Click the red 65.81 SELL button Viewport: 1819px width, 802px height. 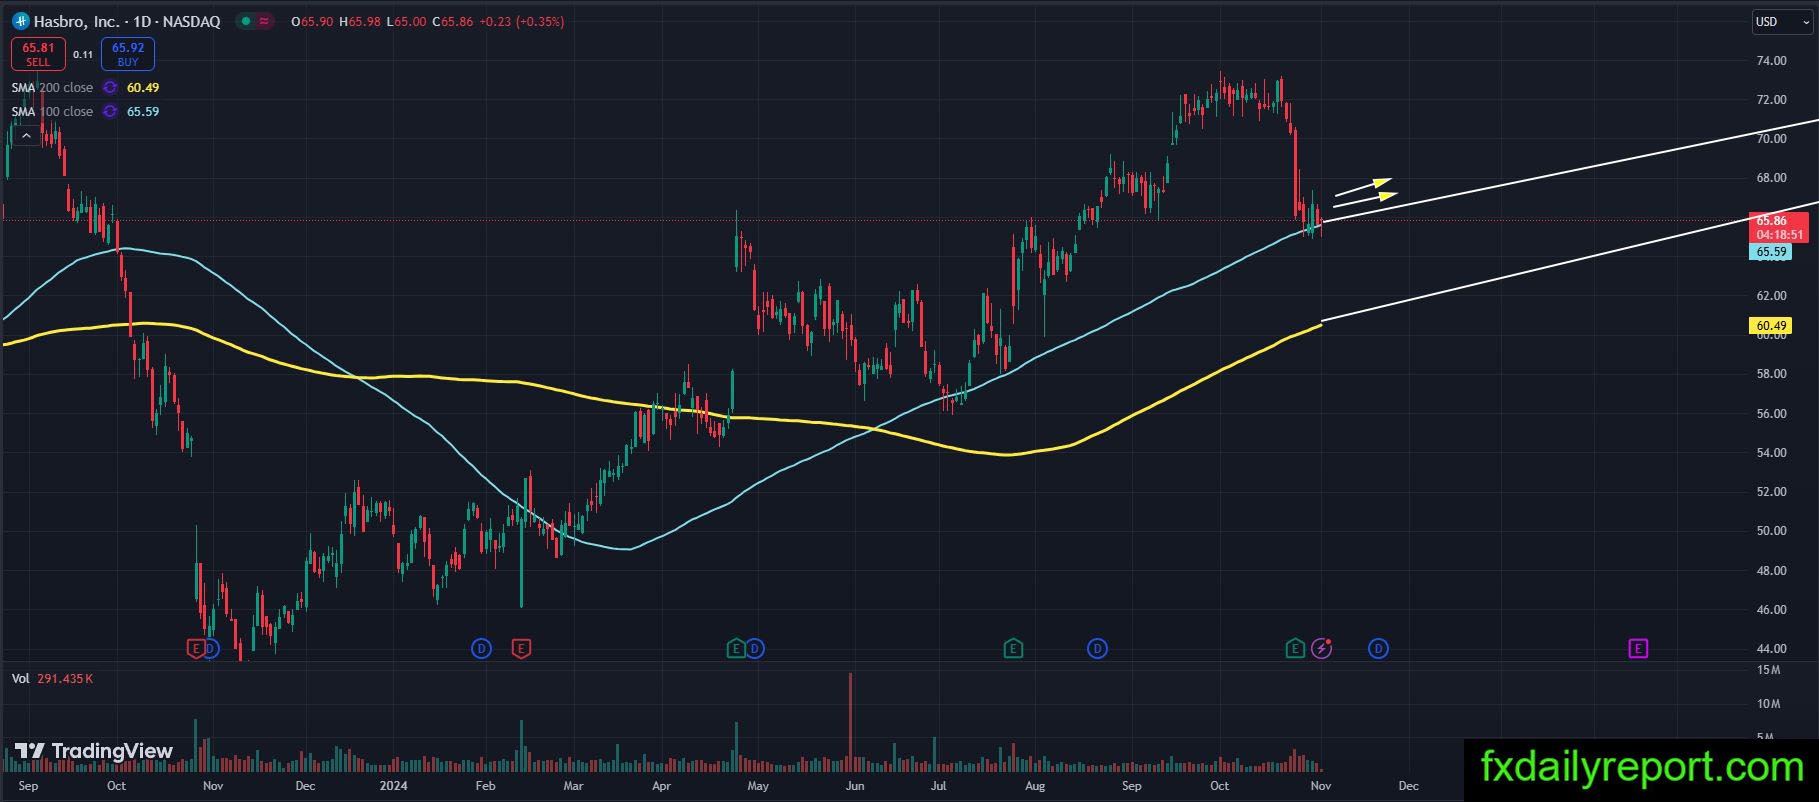pos(38,54)
